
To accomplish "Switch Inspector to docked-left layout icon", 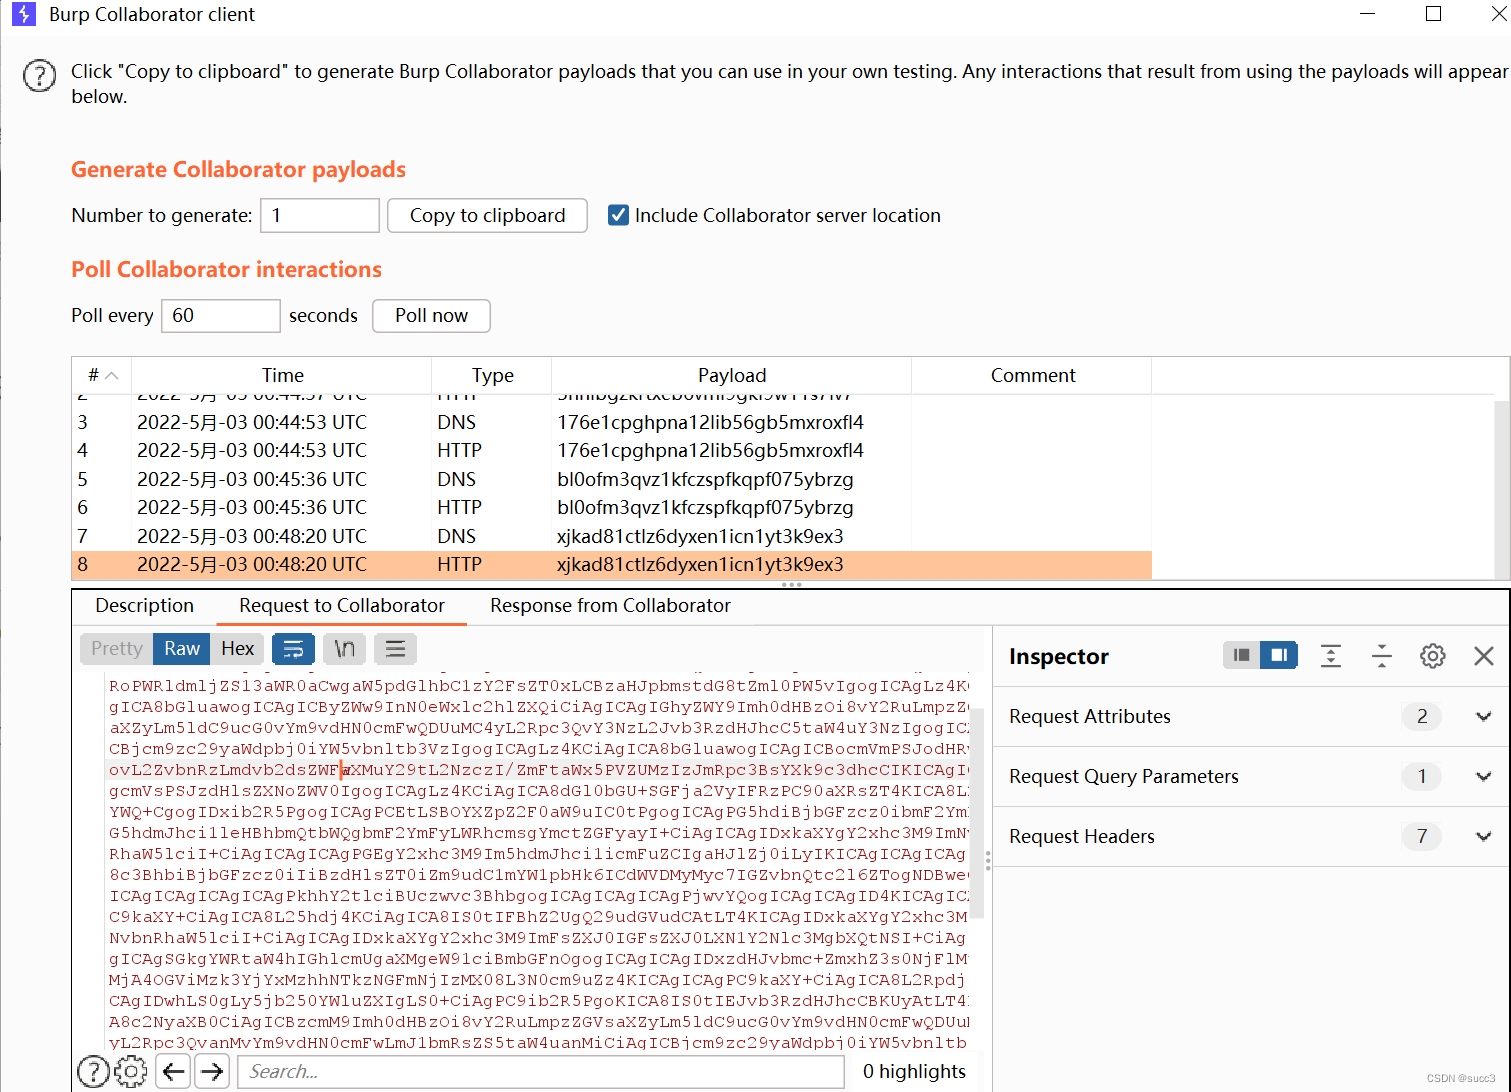I will [1241, 655].
